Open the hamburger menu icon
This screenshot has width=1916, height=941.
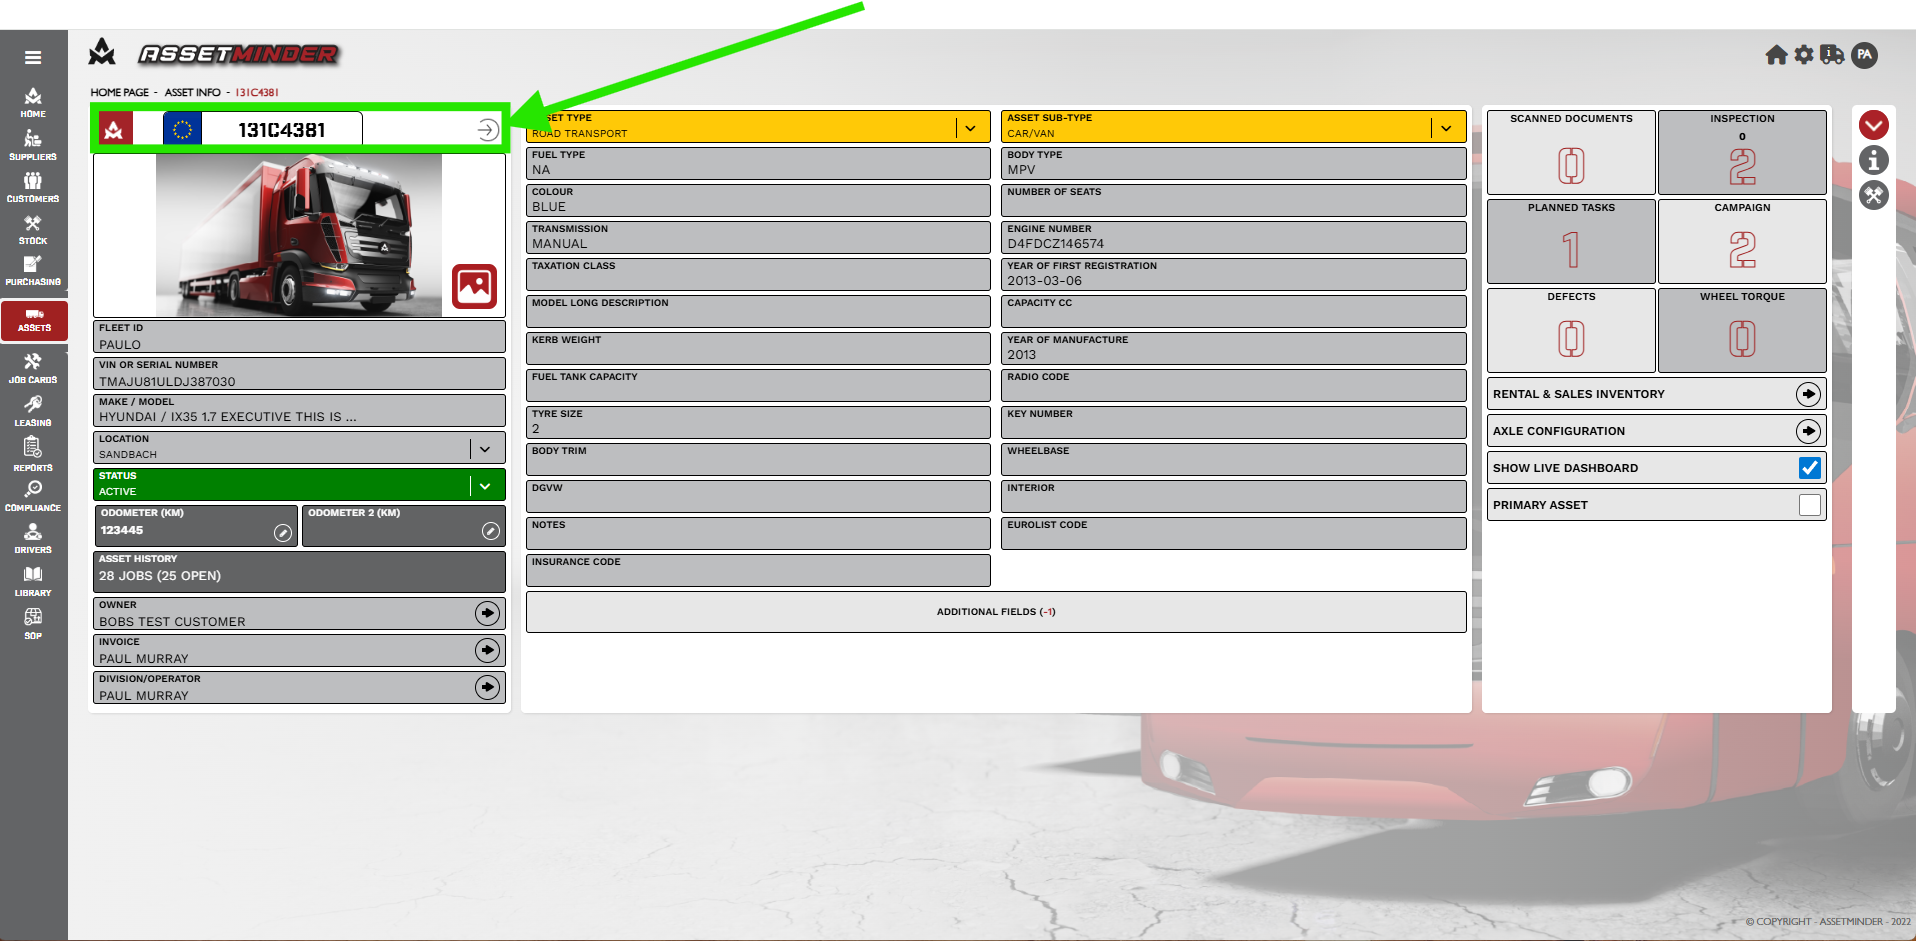tap(33, 58)
